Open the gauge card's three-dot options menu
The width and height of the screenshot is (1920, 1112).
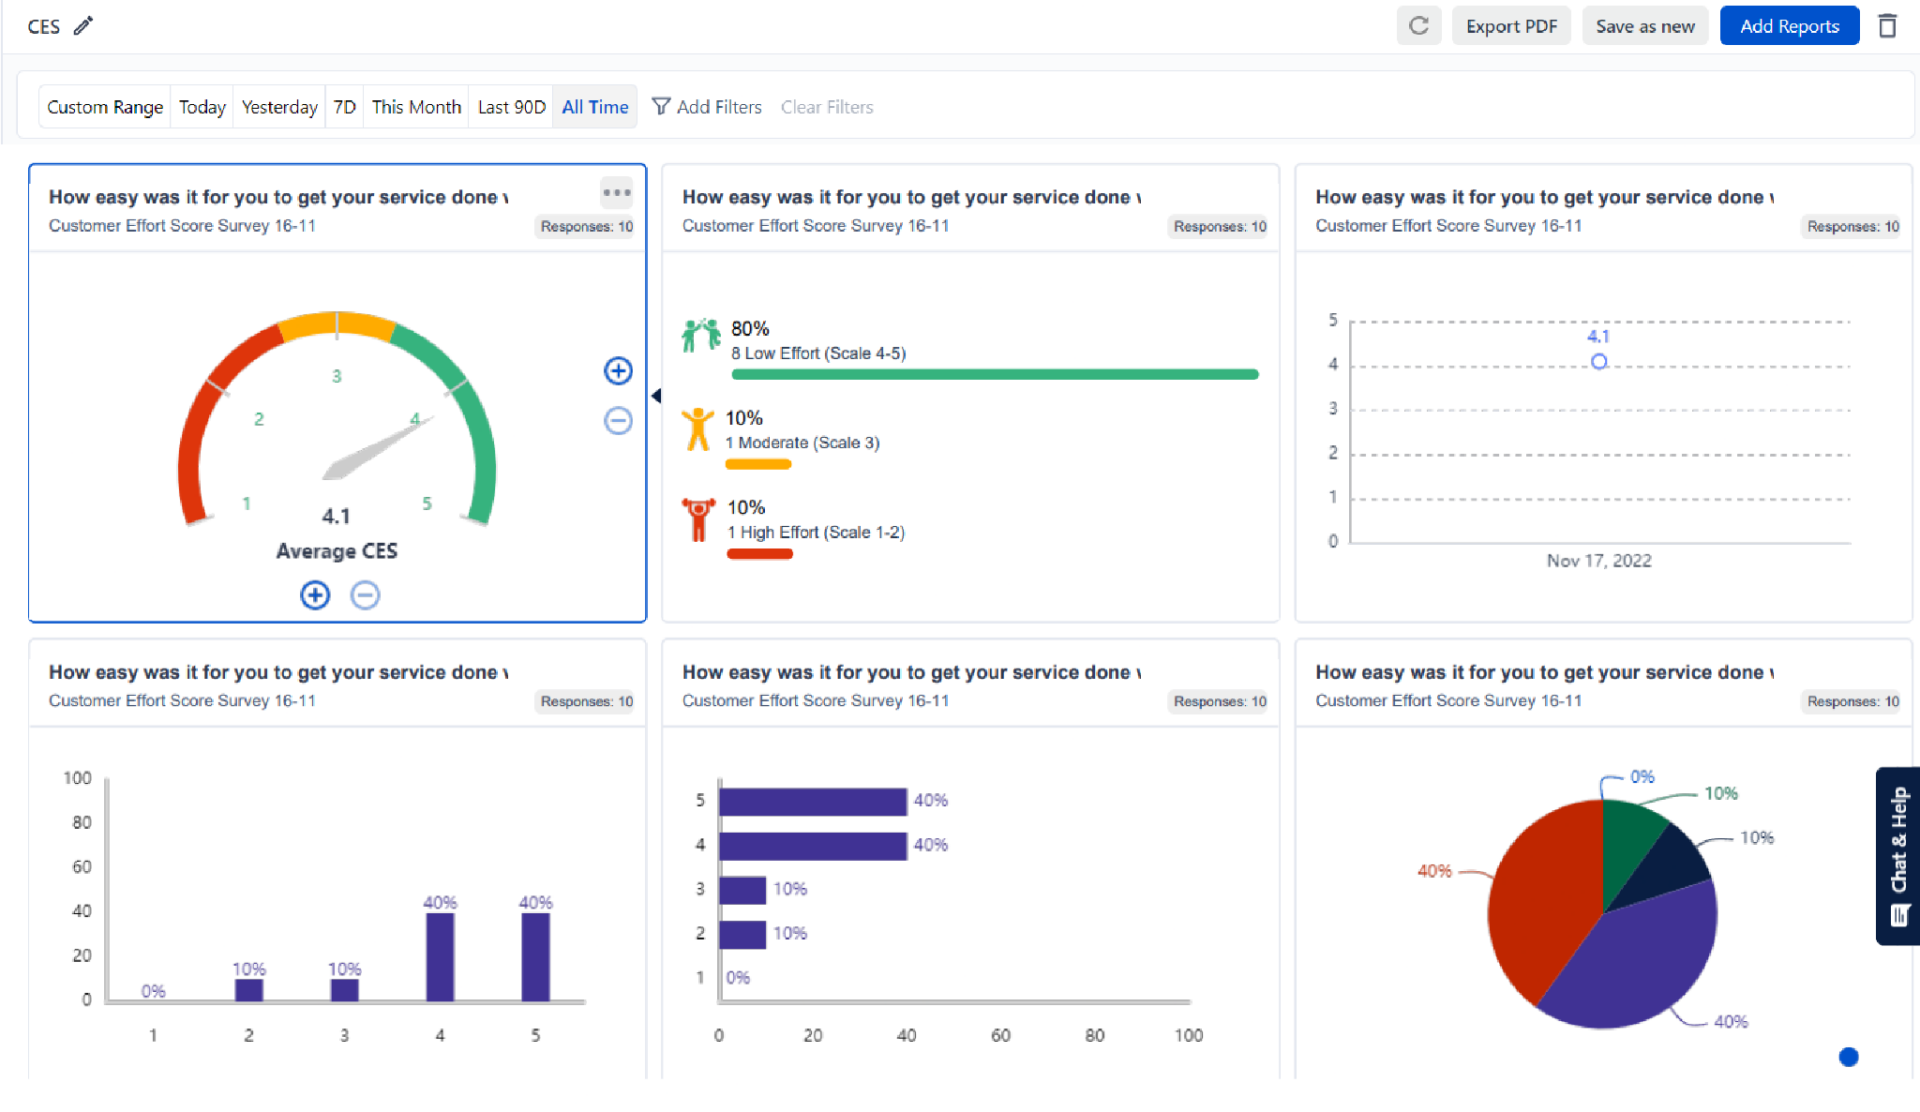click(x=617, y=192)
